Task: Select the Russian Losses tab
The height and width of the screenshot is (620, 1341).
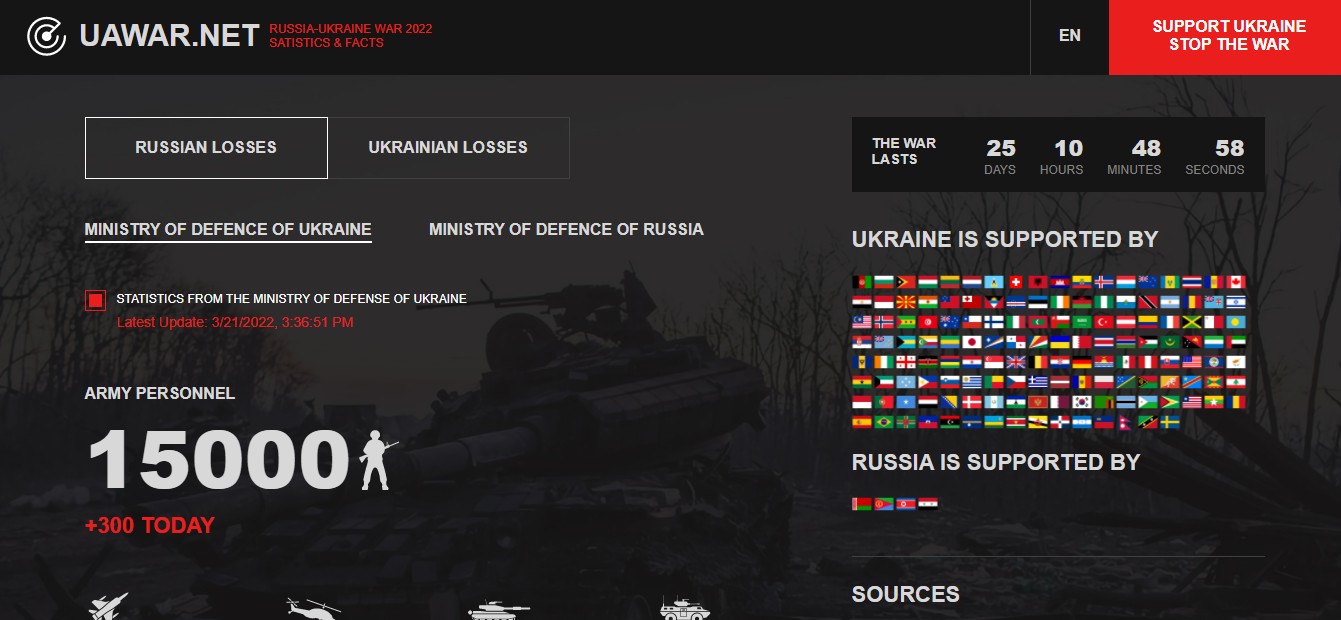Action: pyautogui.click(x=206, y=148)
